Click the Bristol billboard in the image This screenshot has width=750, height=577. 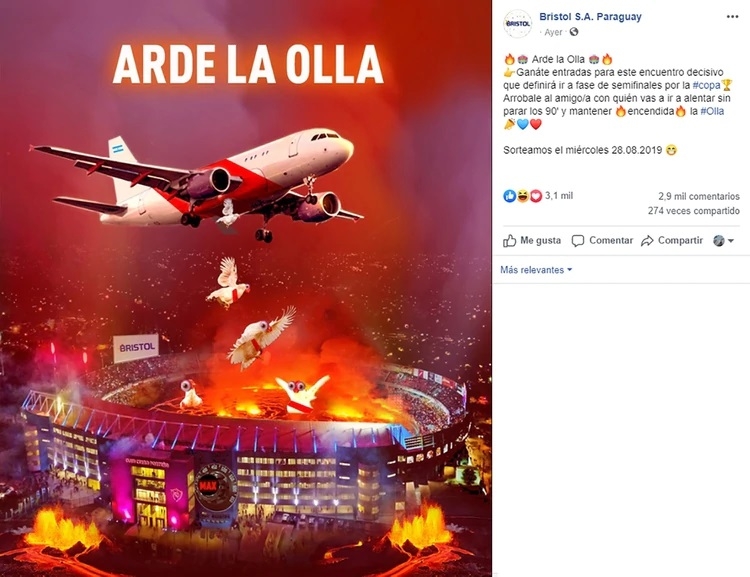click(136, 347)
